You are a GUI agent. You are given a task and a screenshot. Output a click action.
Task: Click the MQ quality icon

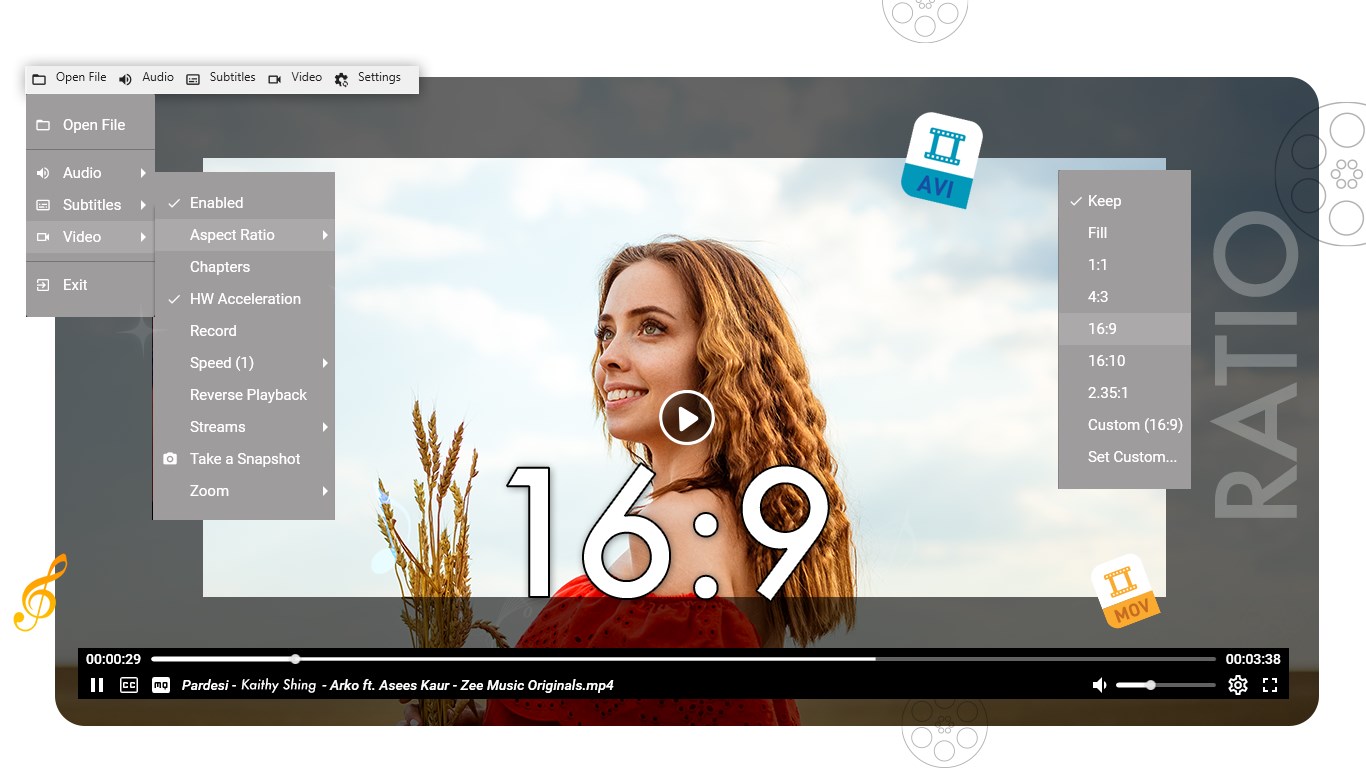tap(161, 685)
